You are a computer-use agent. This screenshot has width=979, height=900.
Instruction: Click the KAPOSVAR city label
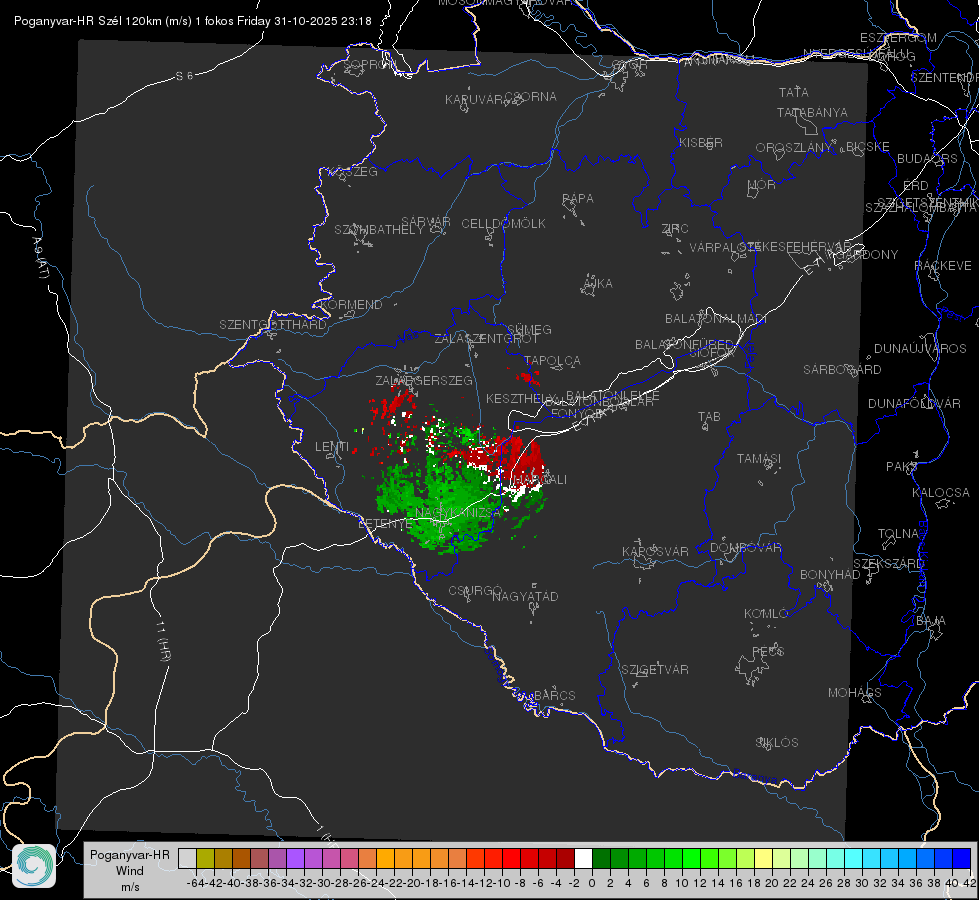click(x=656, y=551)
